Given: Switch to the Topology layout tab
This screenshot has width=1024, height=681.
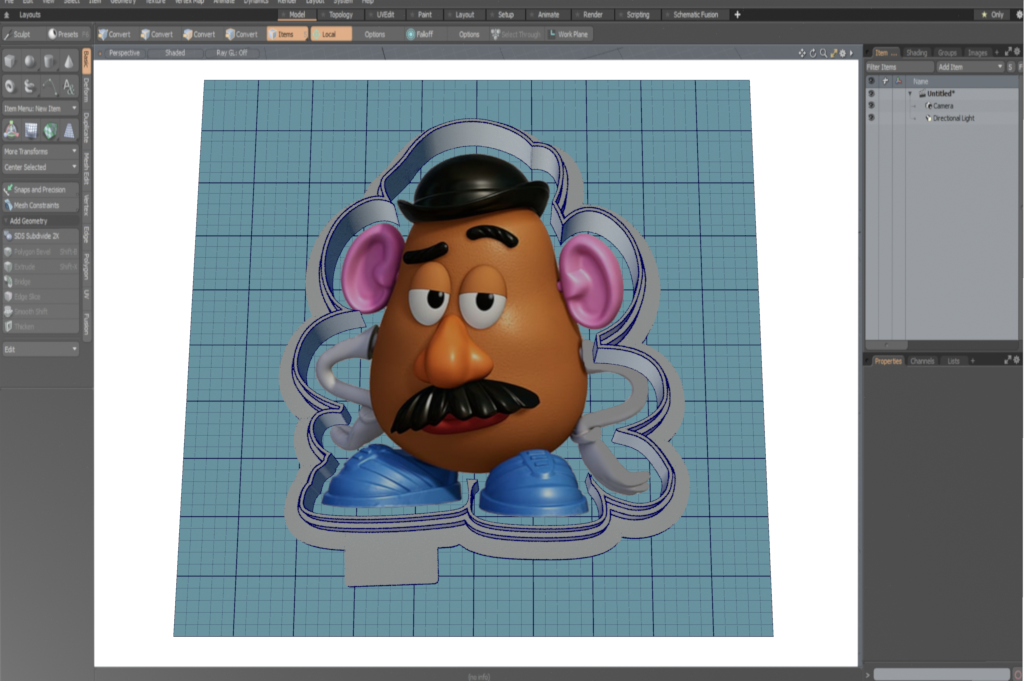Looking at the screenshot, I should [x=341, y=15].
